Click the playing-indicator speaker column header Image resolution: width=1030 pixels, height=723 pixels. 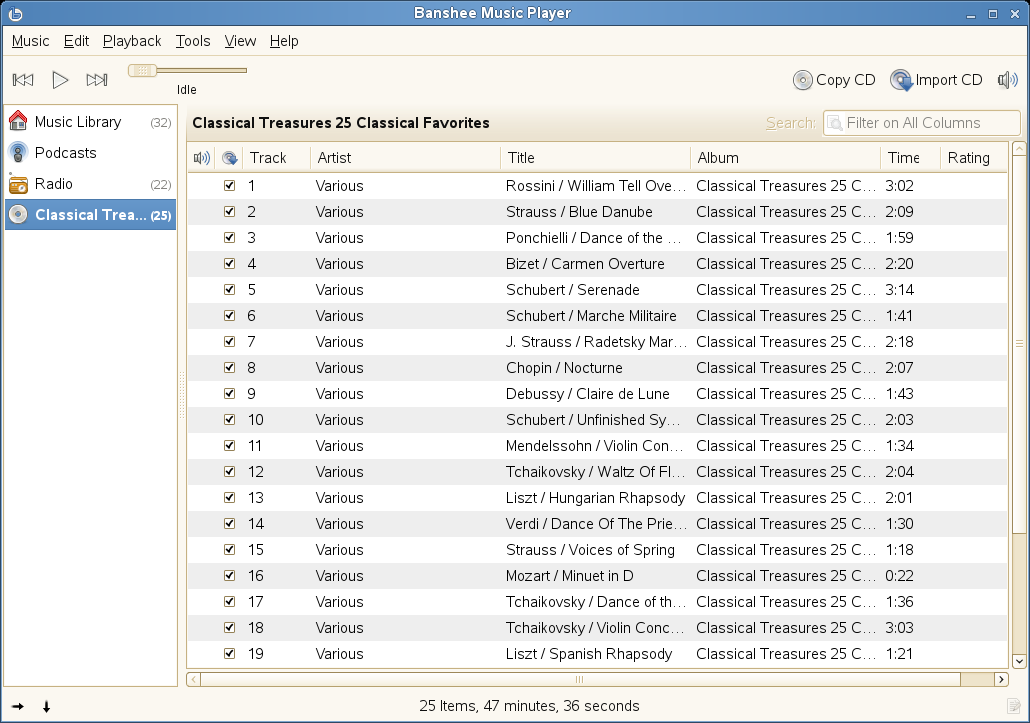tap(202, 158)
